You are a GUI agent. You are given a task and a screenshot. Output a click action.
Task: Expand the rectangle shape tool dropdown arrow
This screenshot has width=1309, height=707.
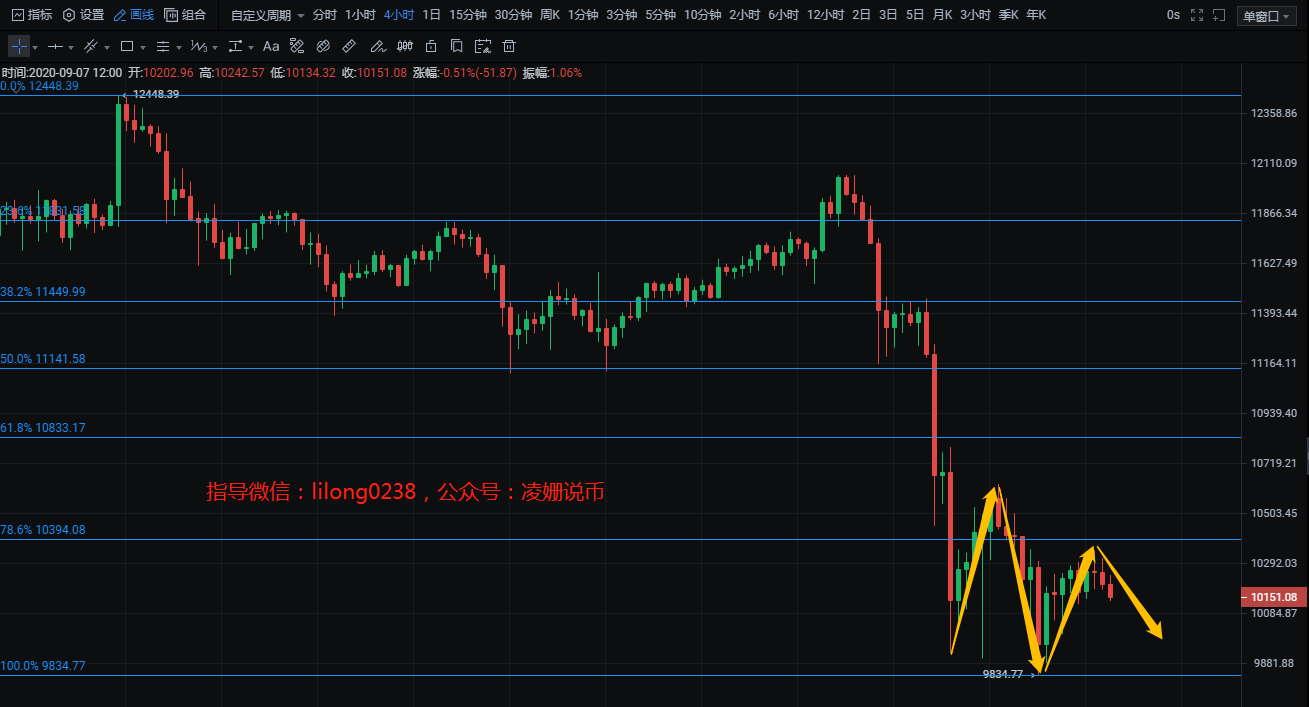click(x=143, y=48)
